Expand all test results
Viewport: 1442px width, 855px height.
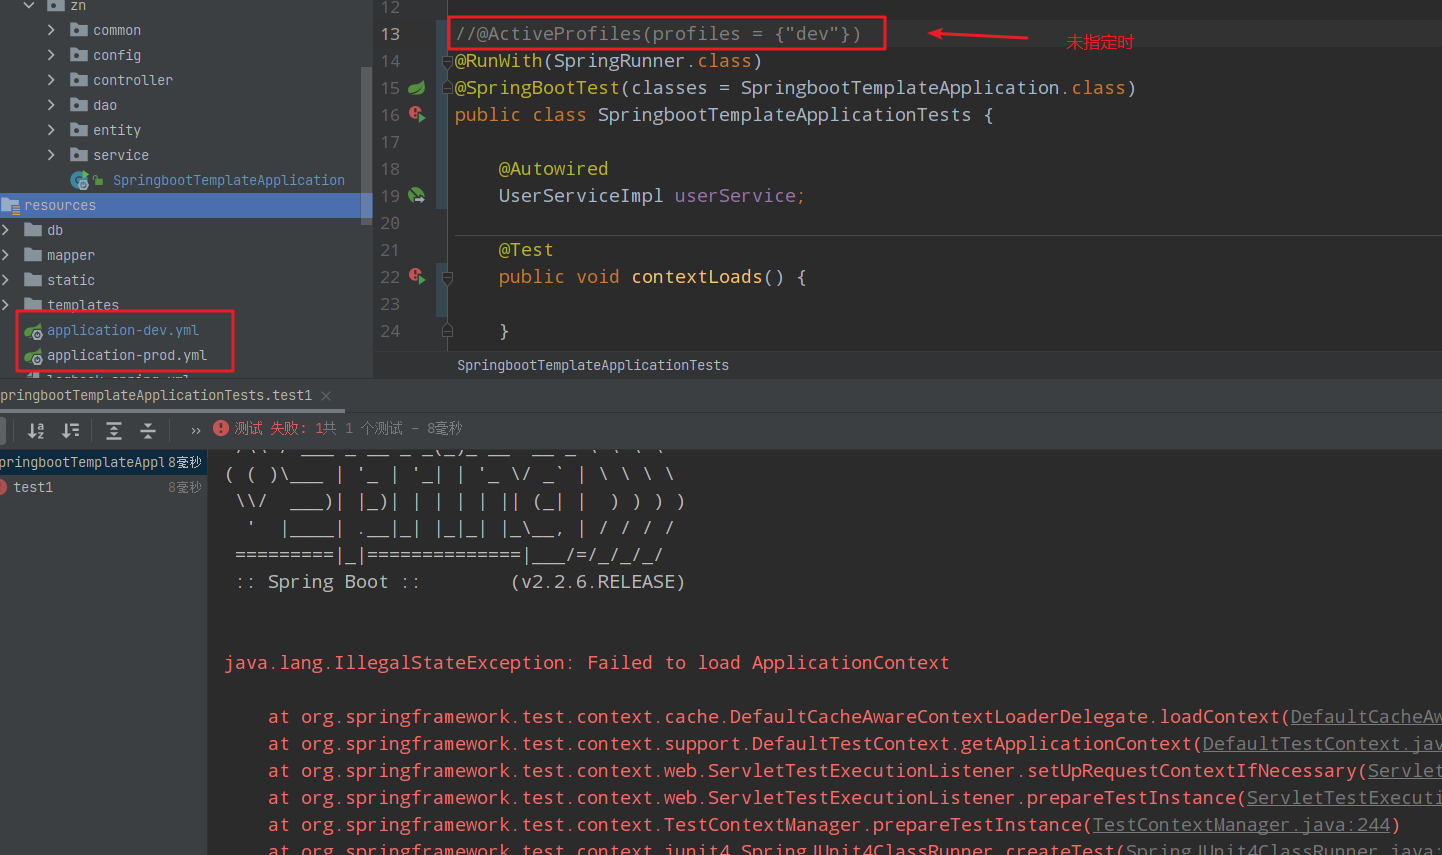coord(114,430)
